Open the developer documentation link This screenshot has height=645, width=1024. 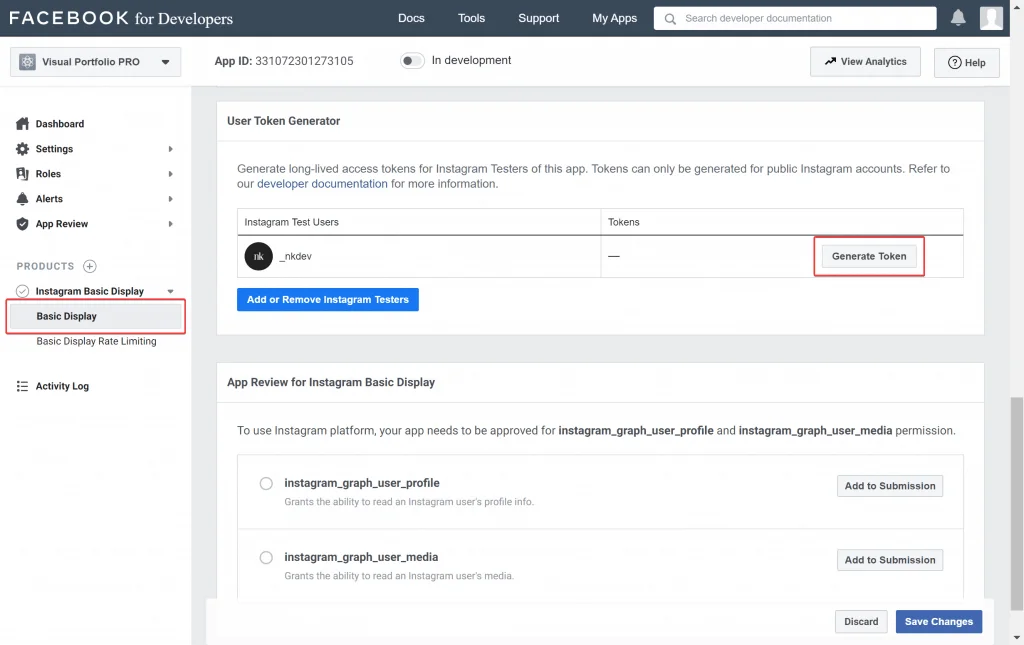(322, 184)
